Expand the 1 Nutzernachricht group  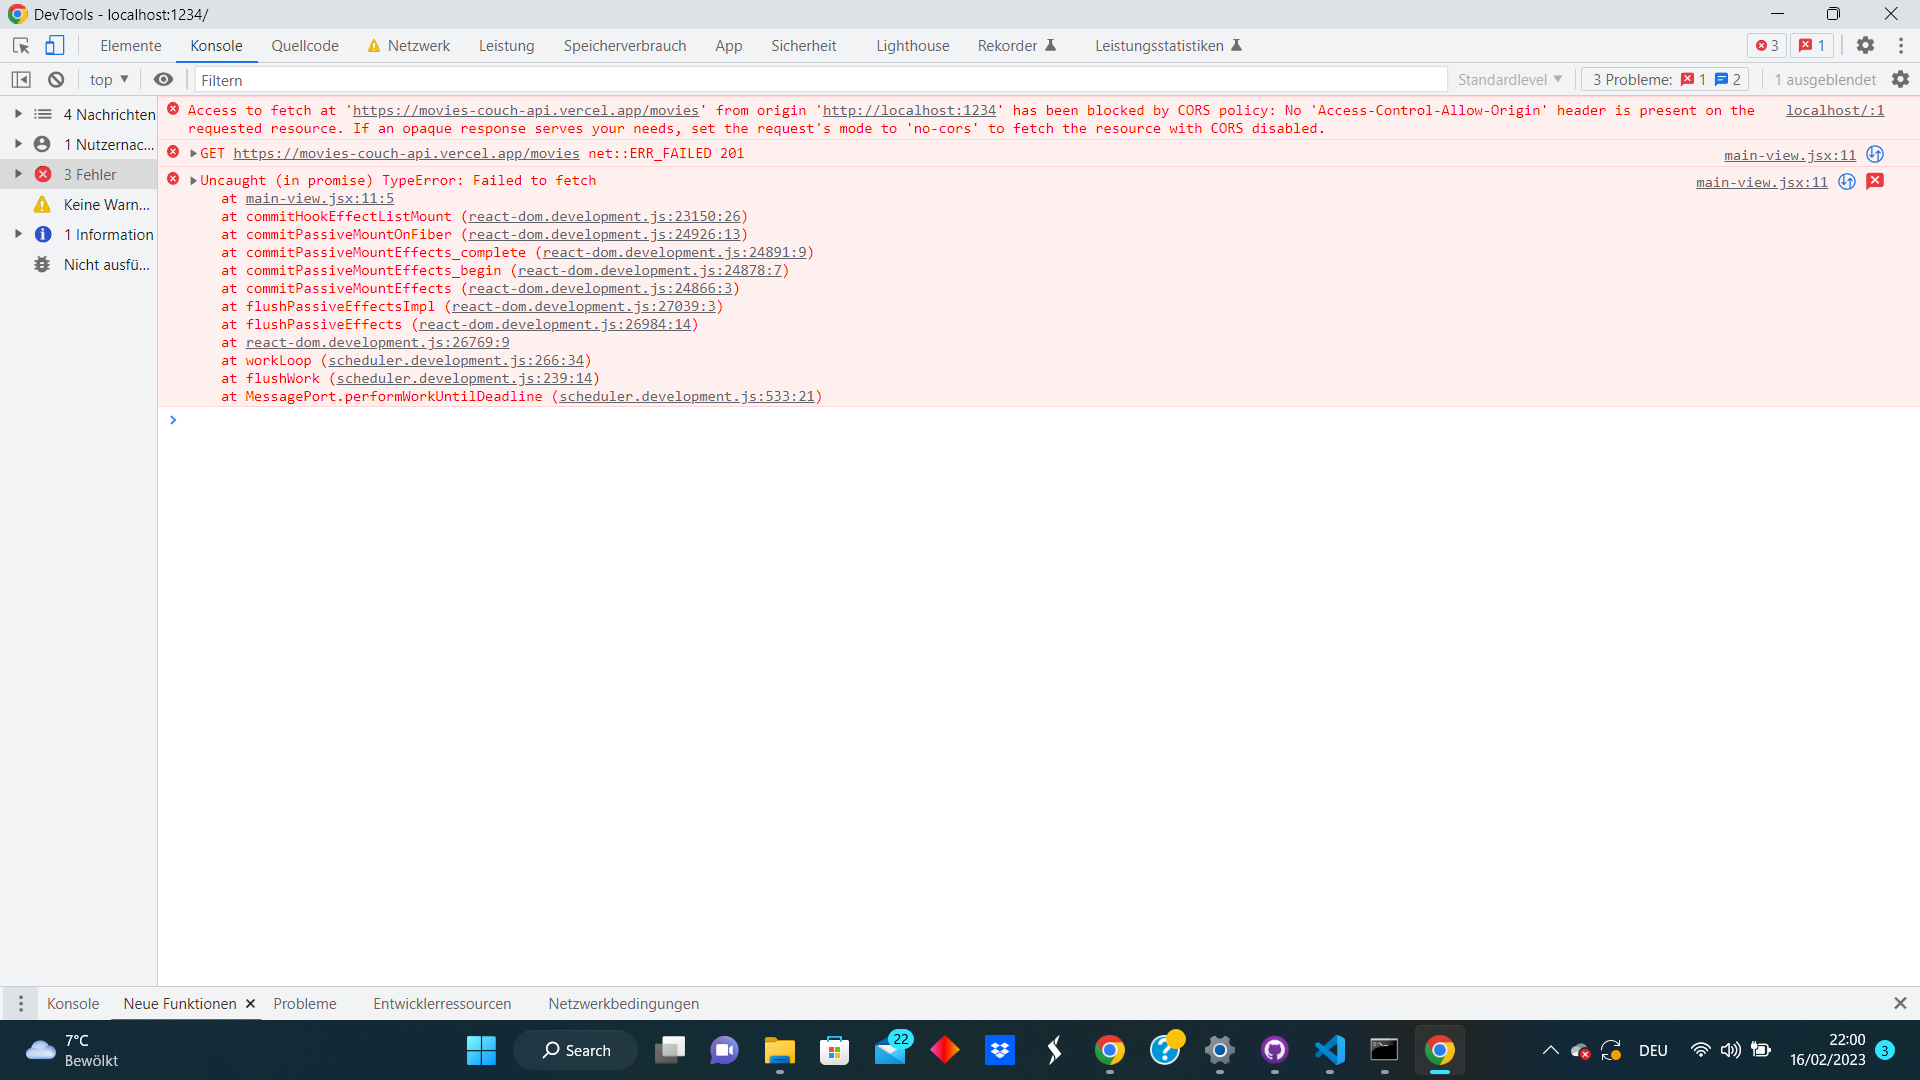(18, 144)
